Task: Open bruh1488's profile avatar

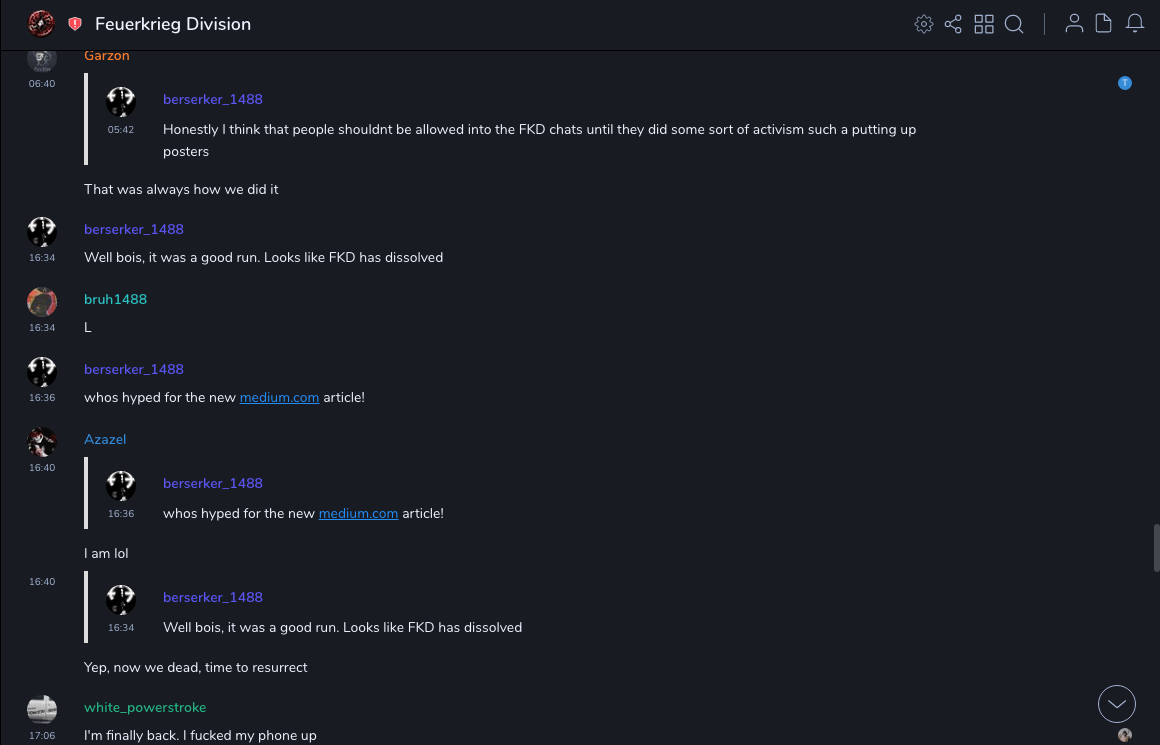Action: [x=42, y=302]
